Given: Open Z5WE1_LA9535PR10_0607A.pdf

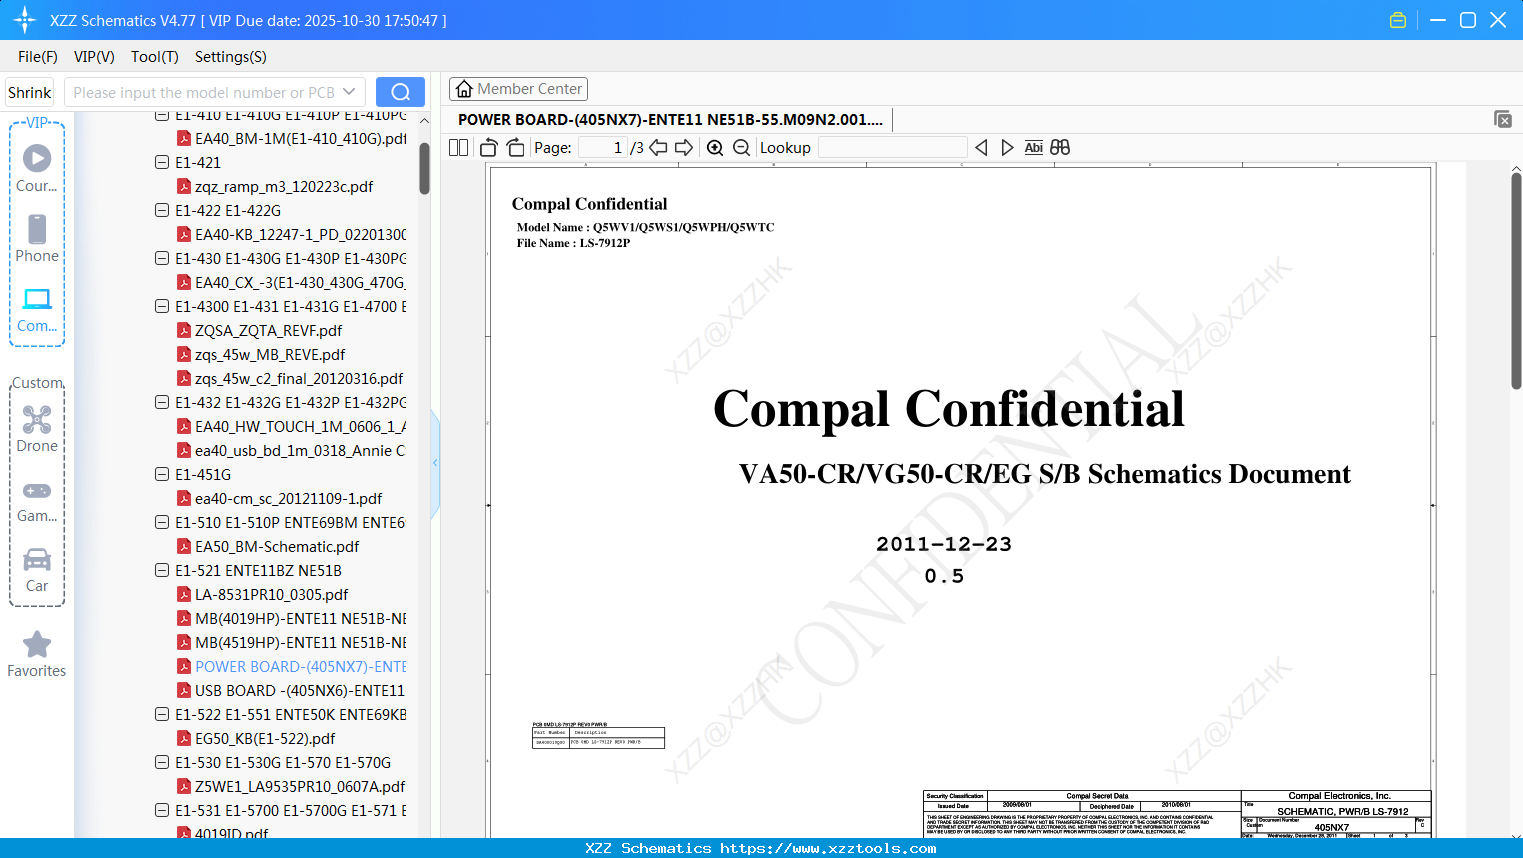Looking at the screenshot, I should (x=300, y=786).
